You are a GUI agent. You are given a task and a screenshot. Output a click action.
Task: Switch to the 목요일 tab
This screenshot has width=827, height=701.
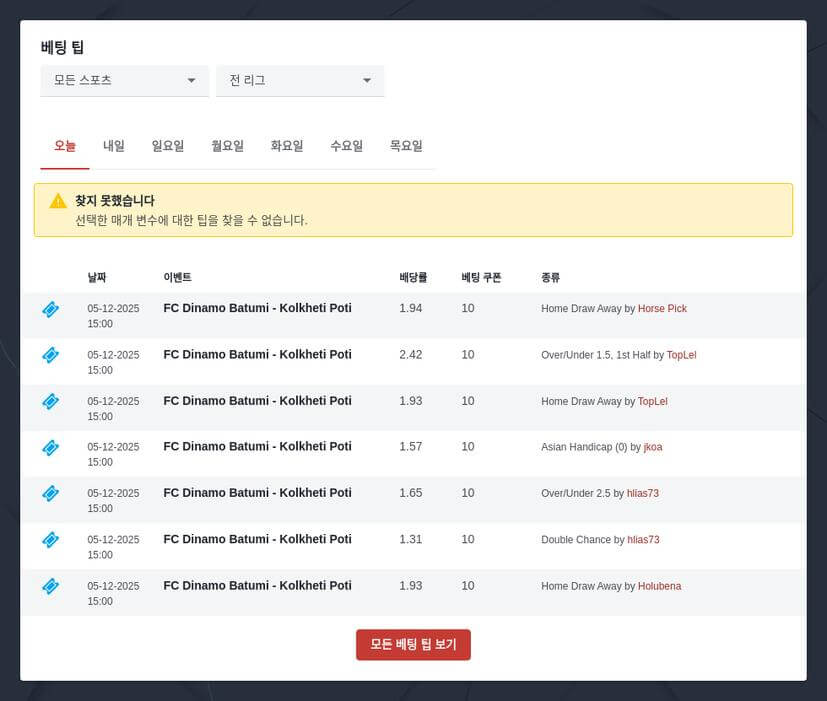407,145
